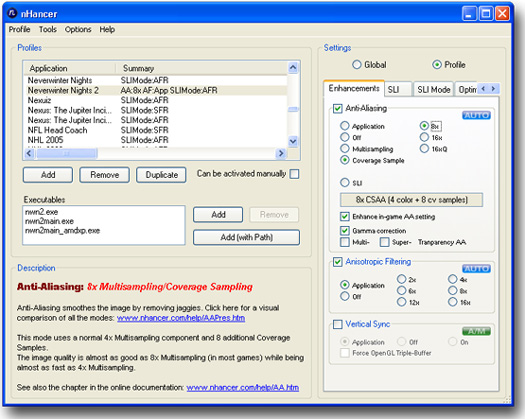
Task: Toggle Enhance in-game AA setting
Action: pyautogui.click(x=345, y=217)
